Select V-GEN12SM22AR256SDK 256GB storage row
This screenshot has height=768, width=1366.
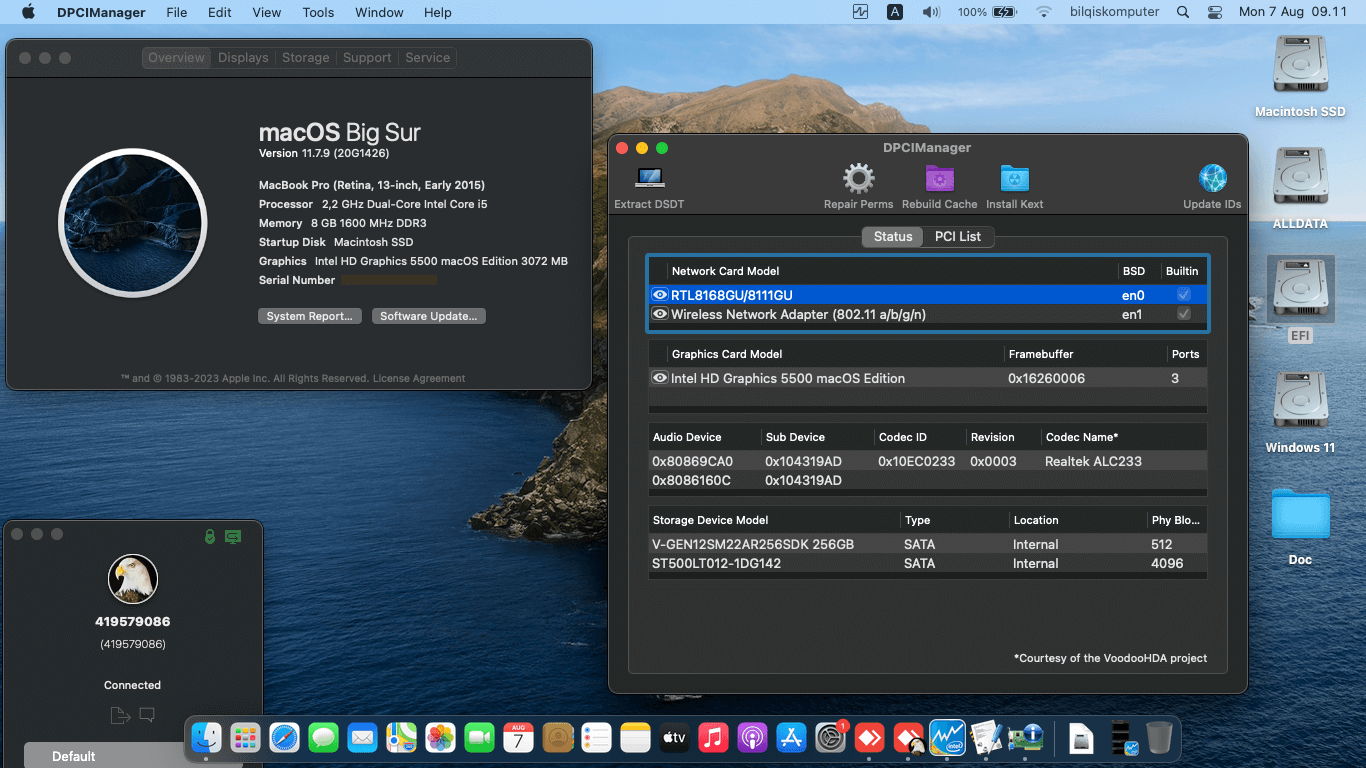click(928, 544)
